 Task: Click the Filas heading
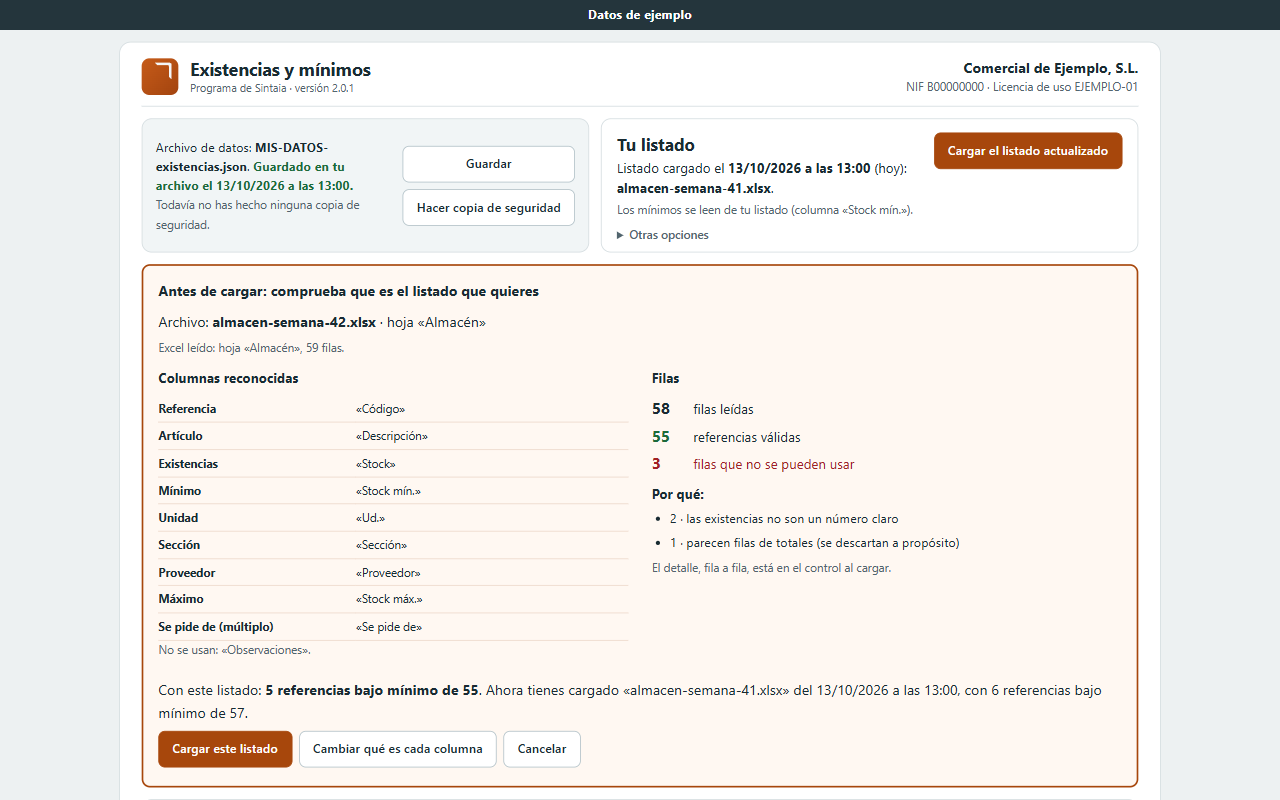click(666, 378)
